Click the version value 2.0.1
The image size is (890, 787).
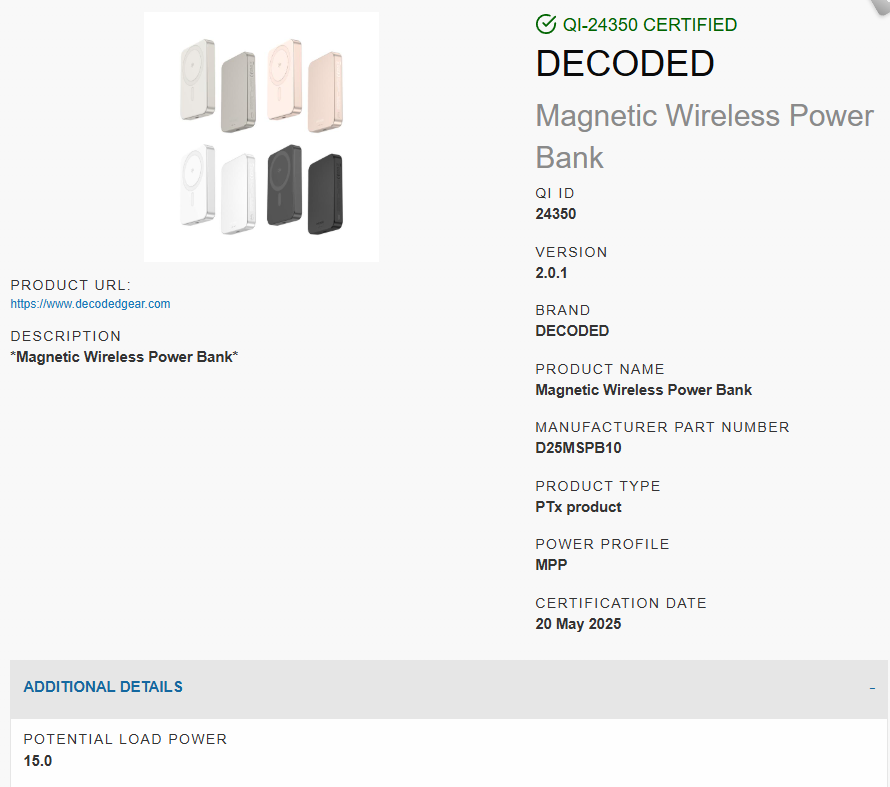click(x=551, y=273)
